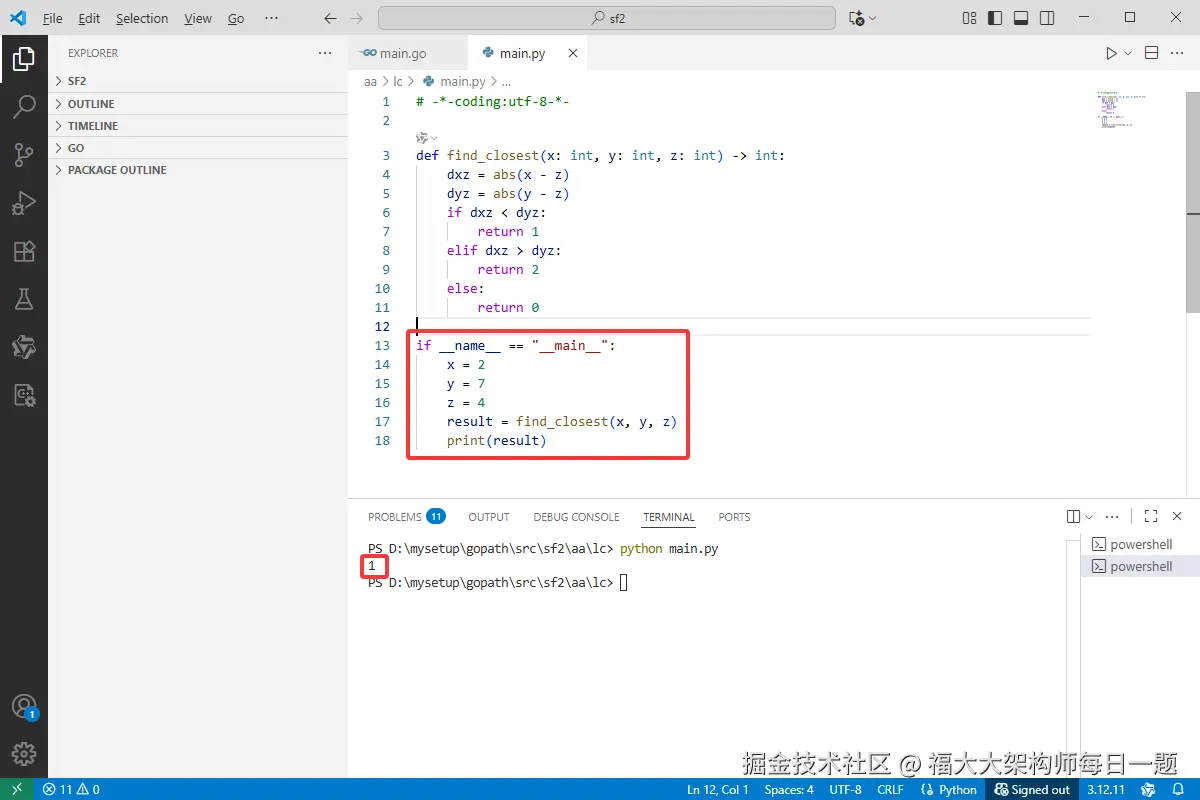Close the terminal panel
Image resolution: width=1200 pixels, height=800 pixels.
[x=1178, y=517]
